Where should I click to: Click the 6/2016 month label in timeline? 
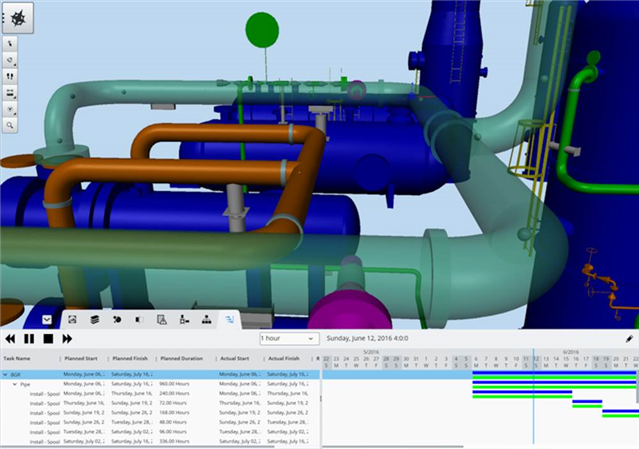pyautogui.click(x=571, y=352)
